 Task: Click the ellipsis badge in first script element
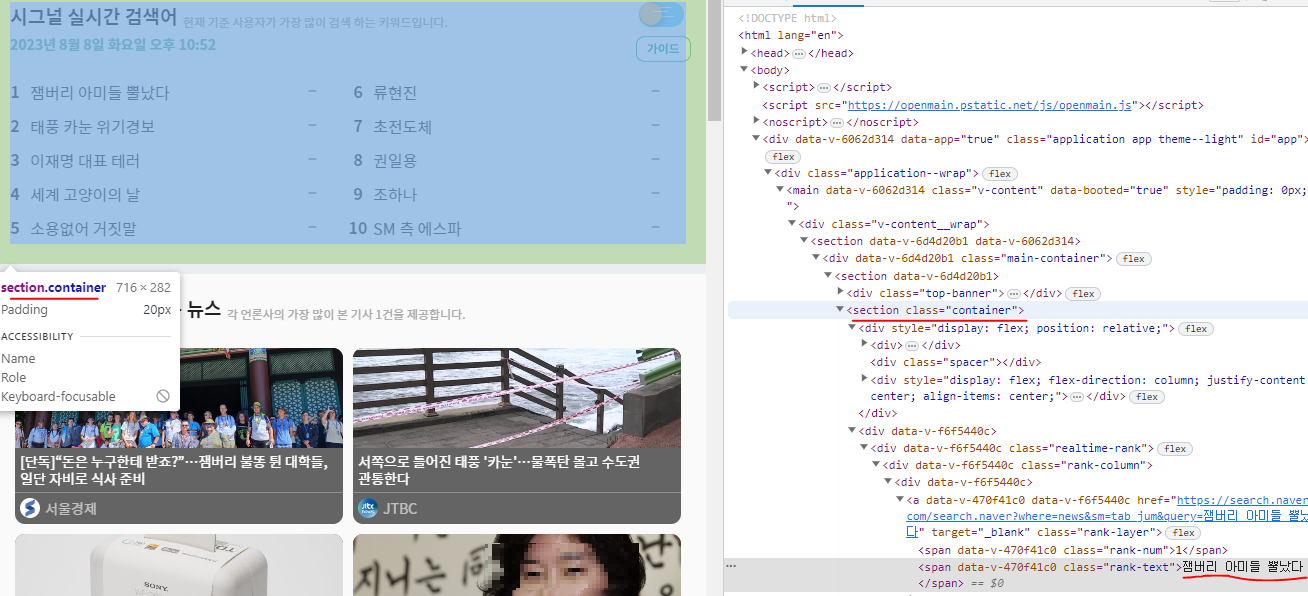pyautogui.click(x=823, y=87)
